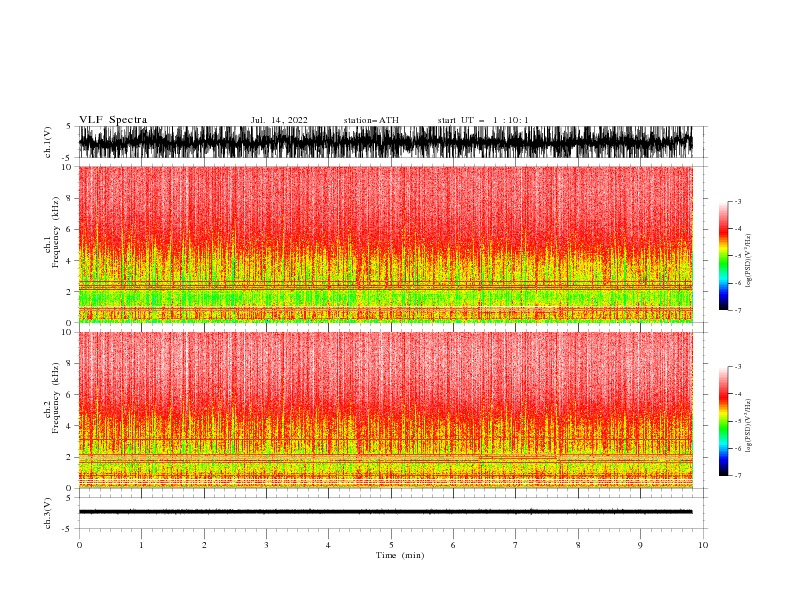The width and height of the screenshot is (792, 612).
Task: Click the 'ch.1(V)' waveform axis label
Action: [48, 142]
